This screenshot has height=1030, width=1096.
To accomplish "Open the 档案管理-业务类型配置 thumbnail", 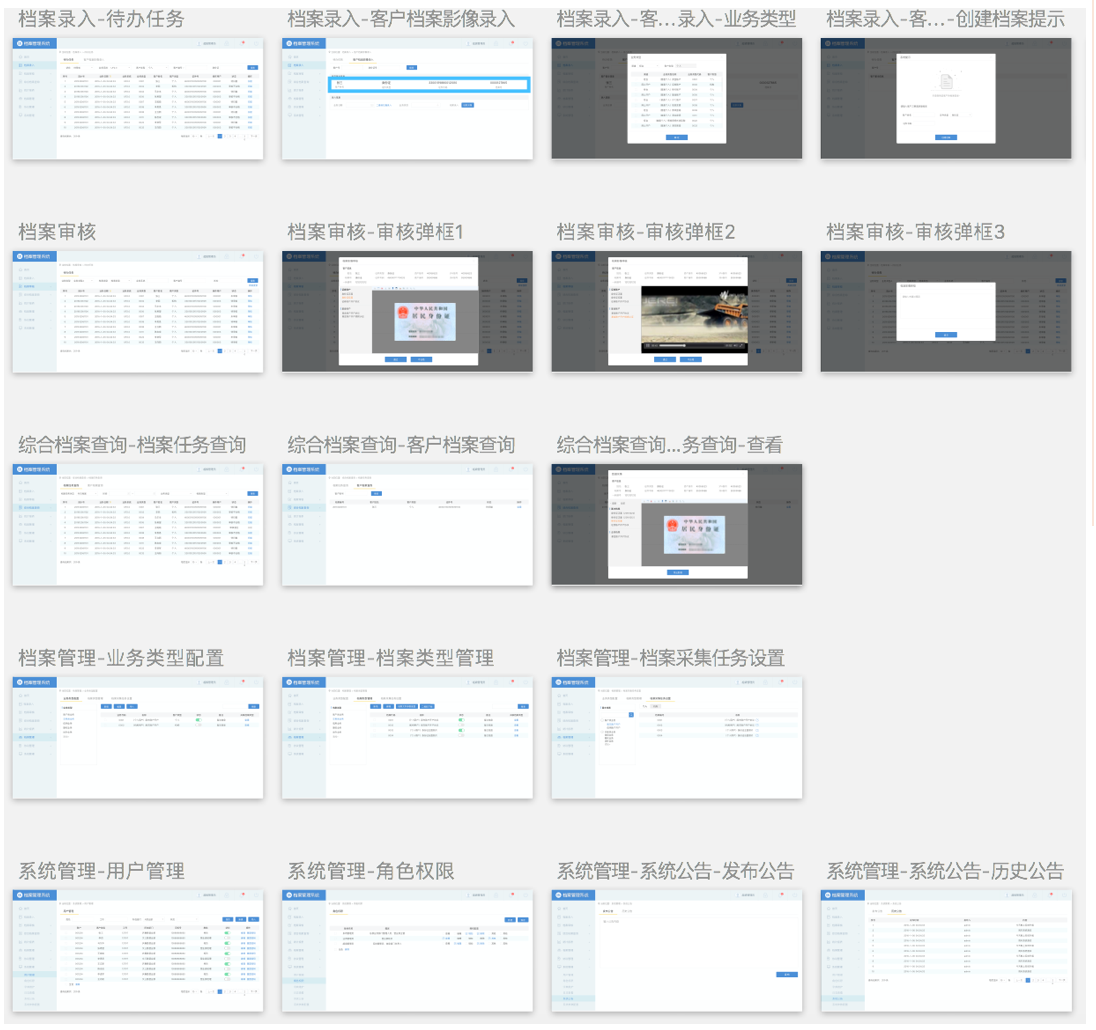I will (x=138, y=738).
